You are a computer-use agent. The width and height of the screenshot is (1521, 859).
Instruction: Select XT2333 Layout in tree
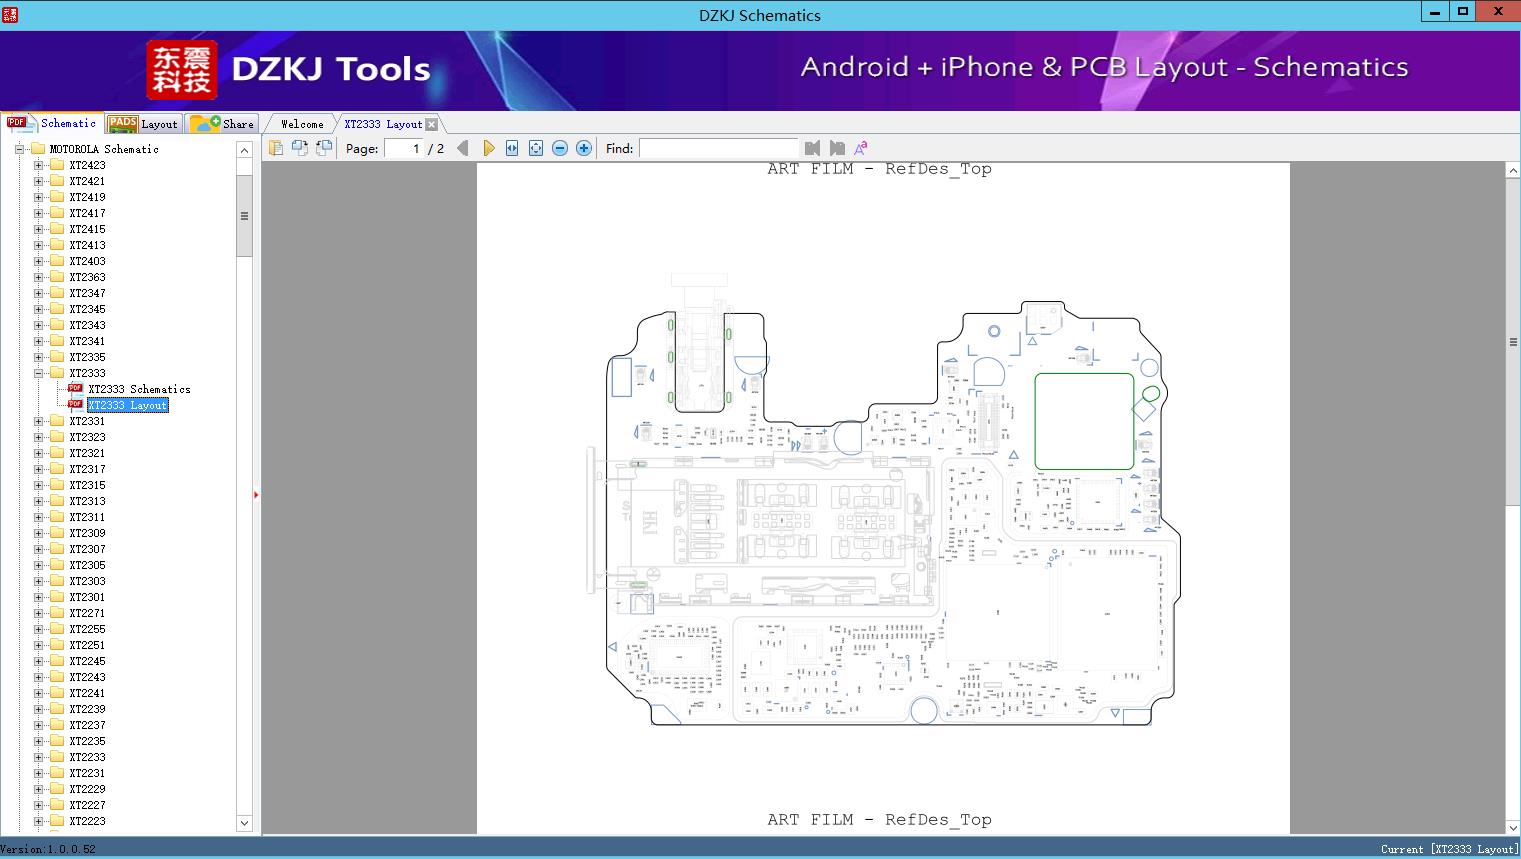[x=127, y=405]
